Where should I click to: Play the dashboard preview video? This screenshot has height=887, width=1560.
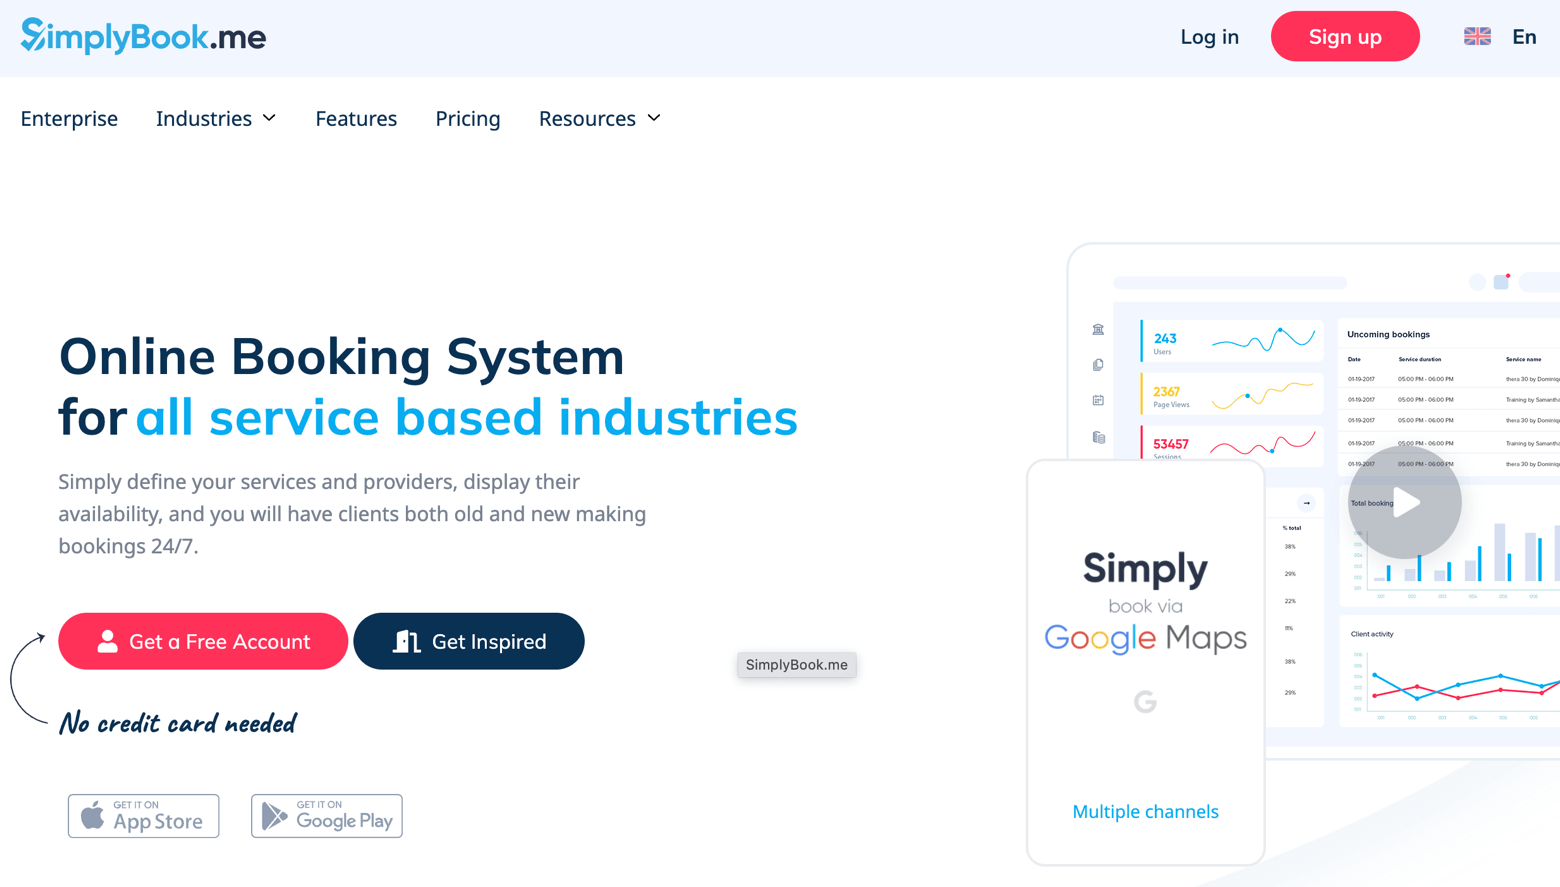click(x=1405, y=502)
